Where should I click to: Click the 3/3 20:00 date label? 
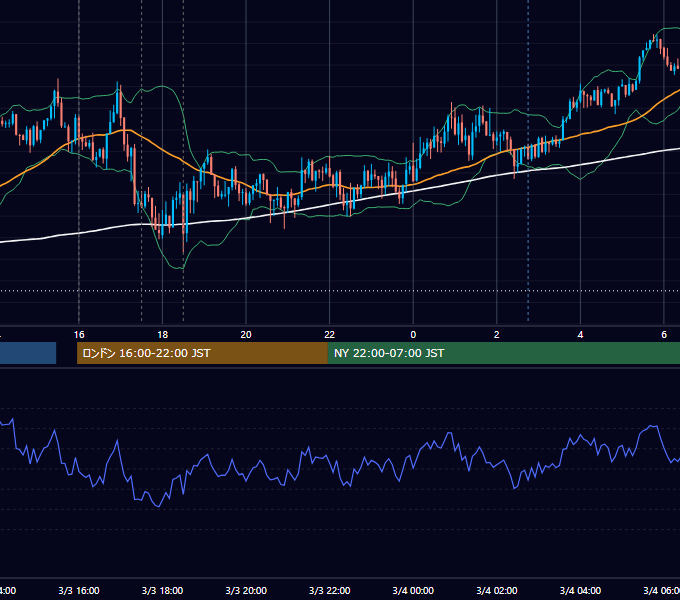click(x=246, y=590)
